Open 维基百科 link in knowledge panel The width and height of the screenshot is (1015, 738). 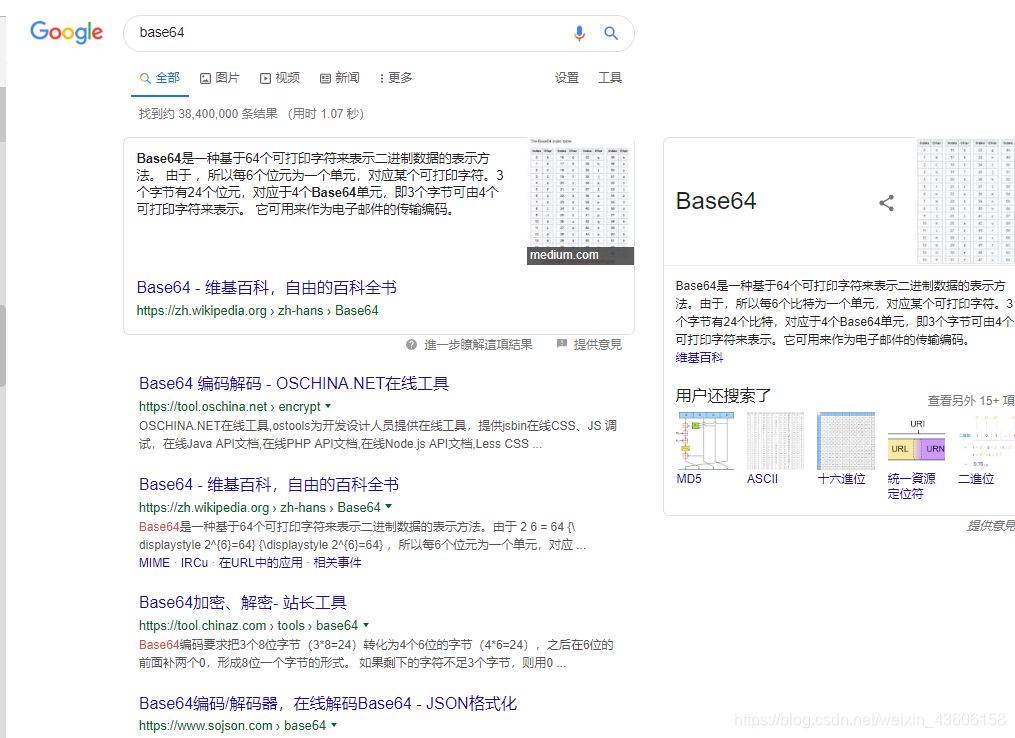click(x=699, y=357)
